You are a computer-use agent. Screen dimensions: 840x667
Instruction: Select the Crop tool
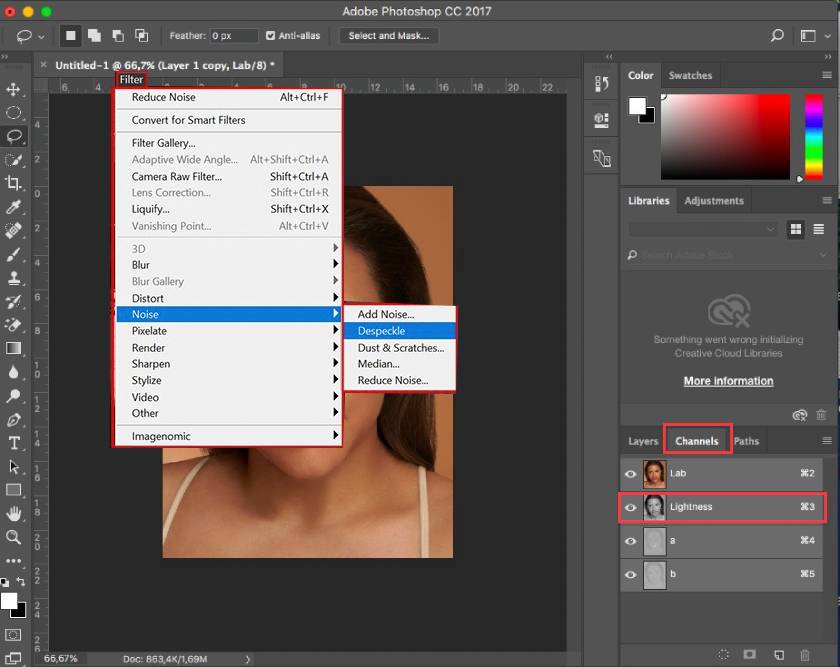(x=14, y=183)
